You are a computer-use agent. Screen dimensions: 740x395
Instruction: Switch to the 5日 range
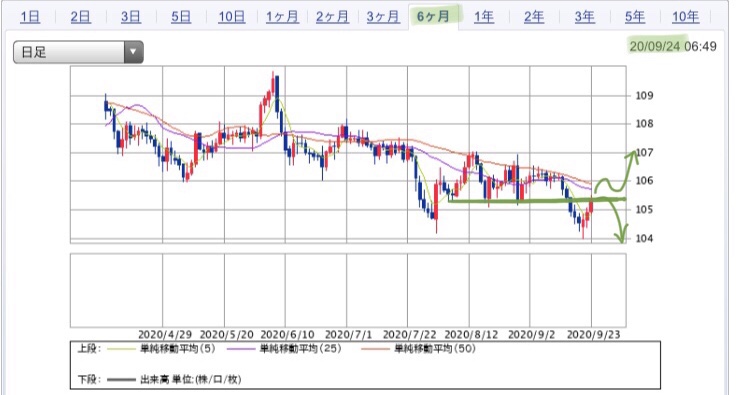pyautogui.click(x=181, y=17)
